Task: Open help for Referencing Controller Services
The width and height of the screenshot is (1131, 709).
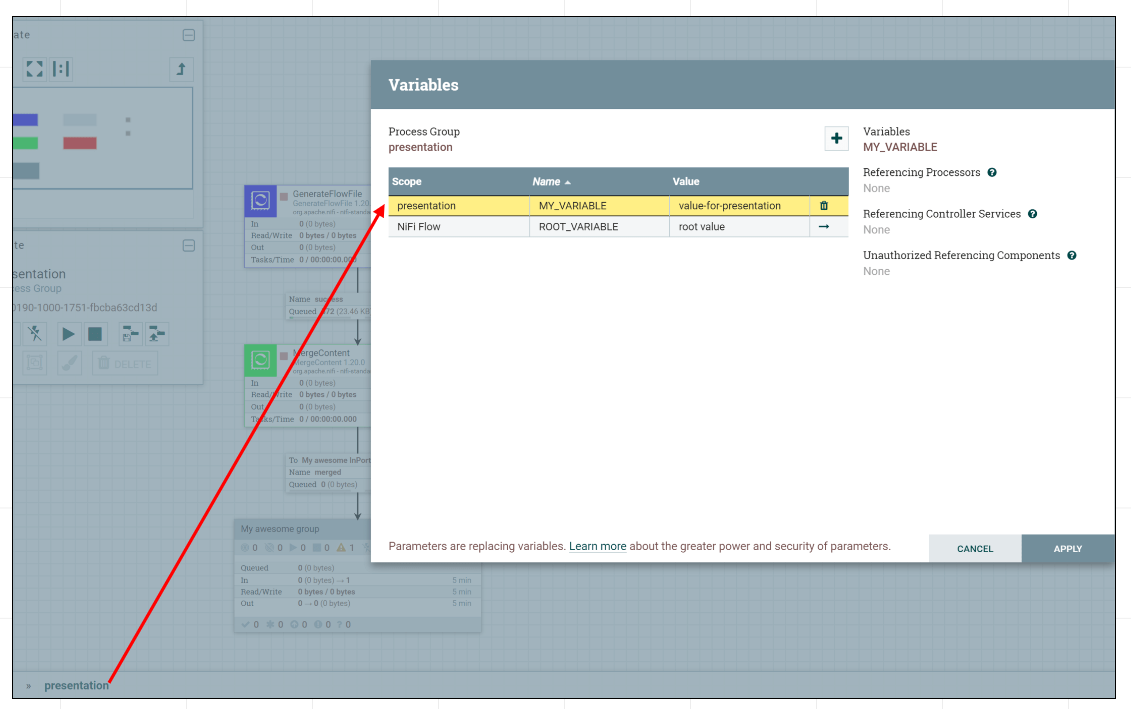Action: click(x=1032, y=214)
